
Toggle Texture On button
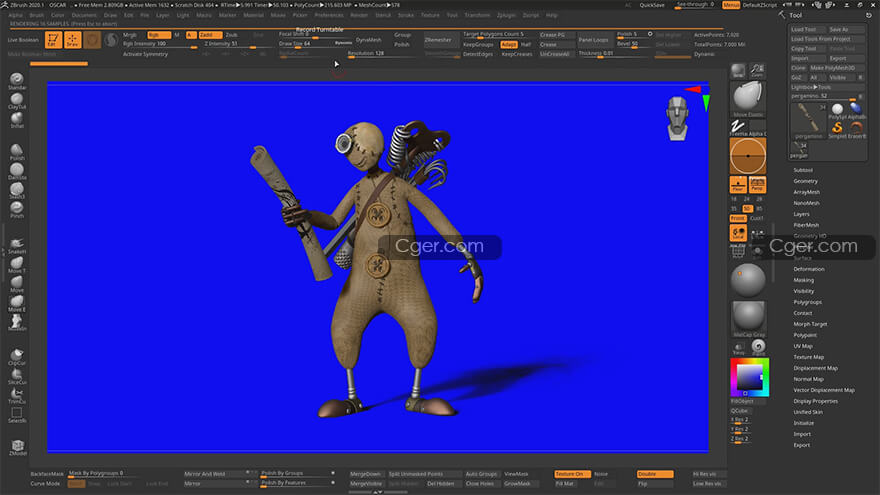pyautogui.click(x=572, y=474)
